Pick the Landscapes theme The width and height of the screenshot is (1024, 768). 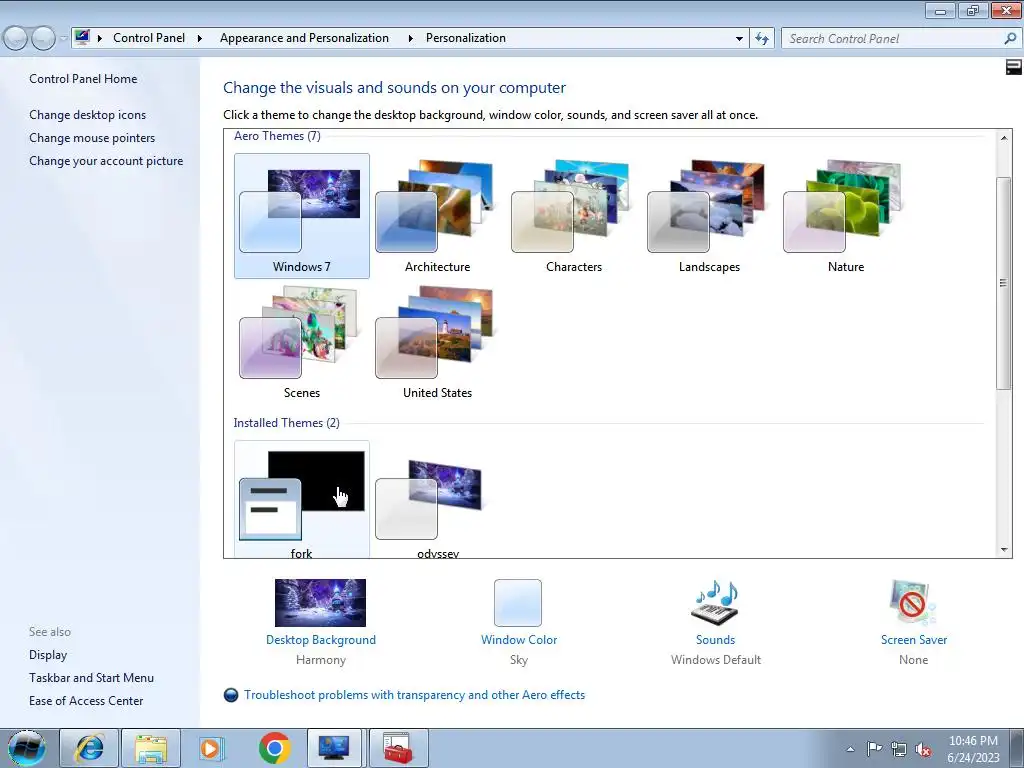click(709, 216)
